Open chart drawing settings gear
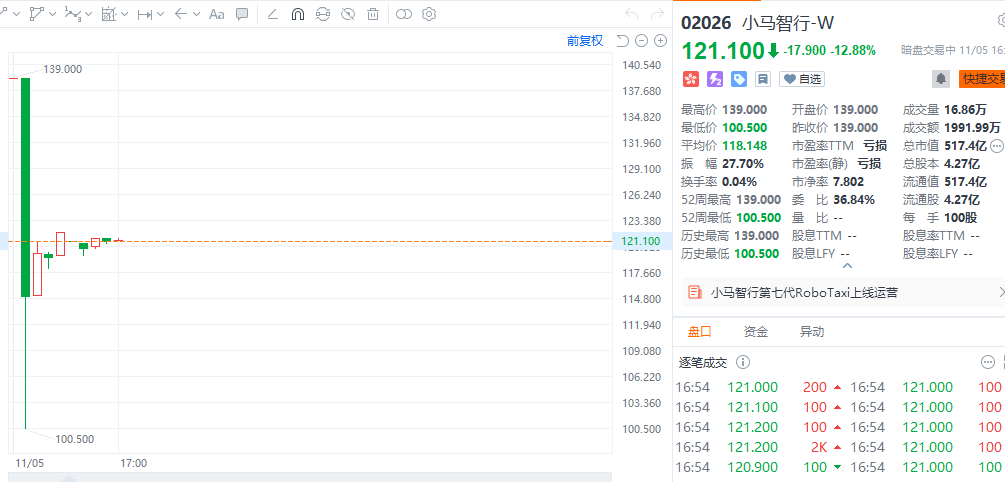The height and width of the screenshot is (482, 1005). coord(429,13)
